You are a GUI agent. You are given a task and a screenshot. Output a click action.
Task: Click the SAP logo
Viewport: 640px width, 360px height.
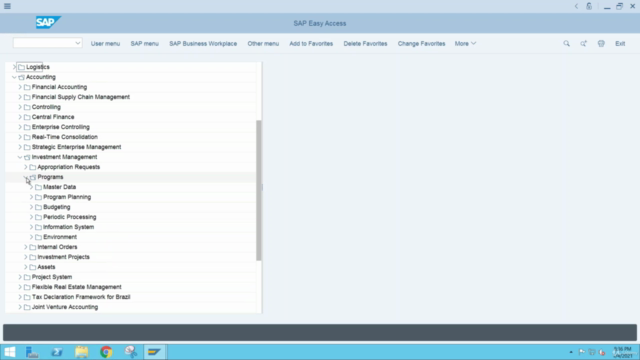pyautogui.click(x=48, y=22)
